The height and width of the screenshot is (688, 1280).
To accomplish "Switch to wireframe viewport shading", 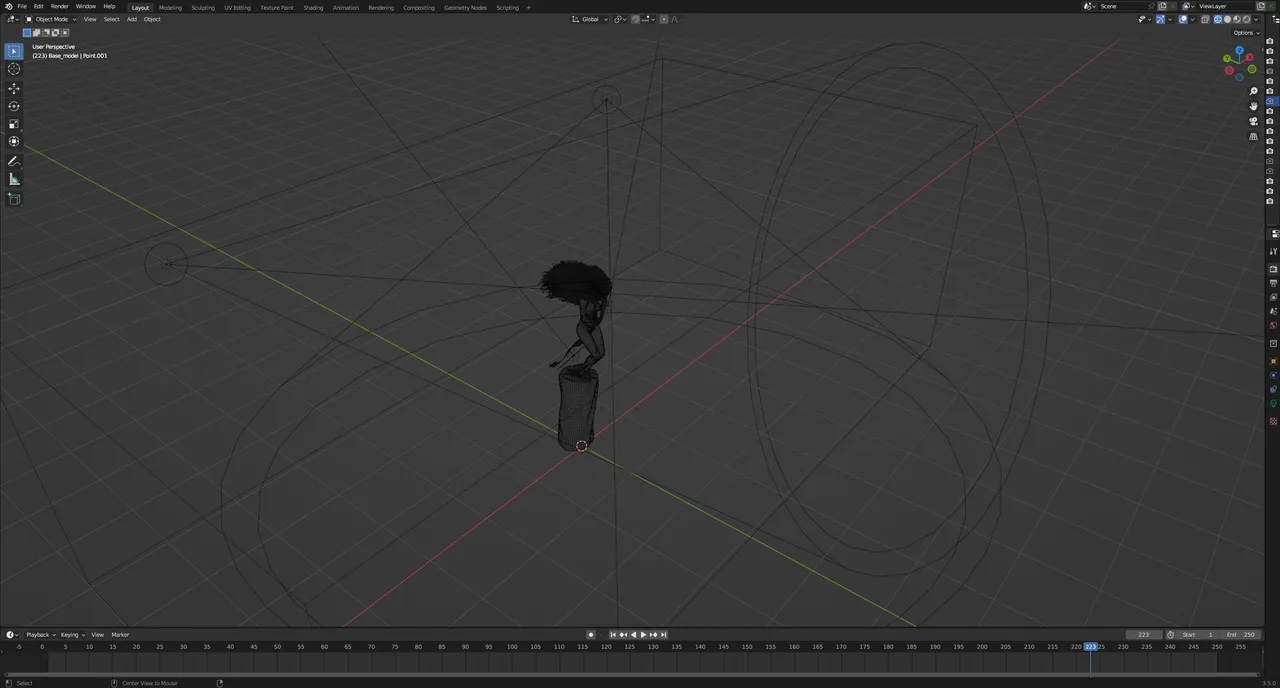I will (1218, 19).
